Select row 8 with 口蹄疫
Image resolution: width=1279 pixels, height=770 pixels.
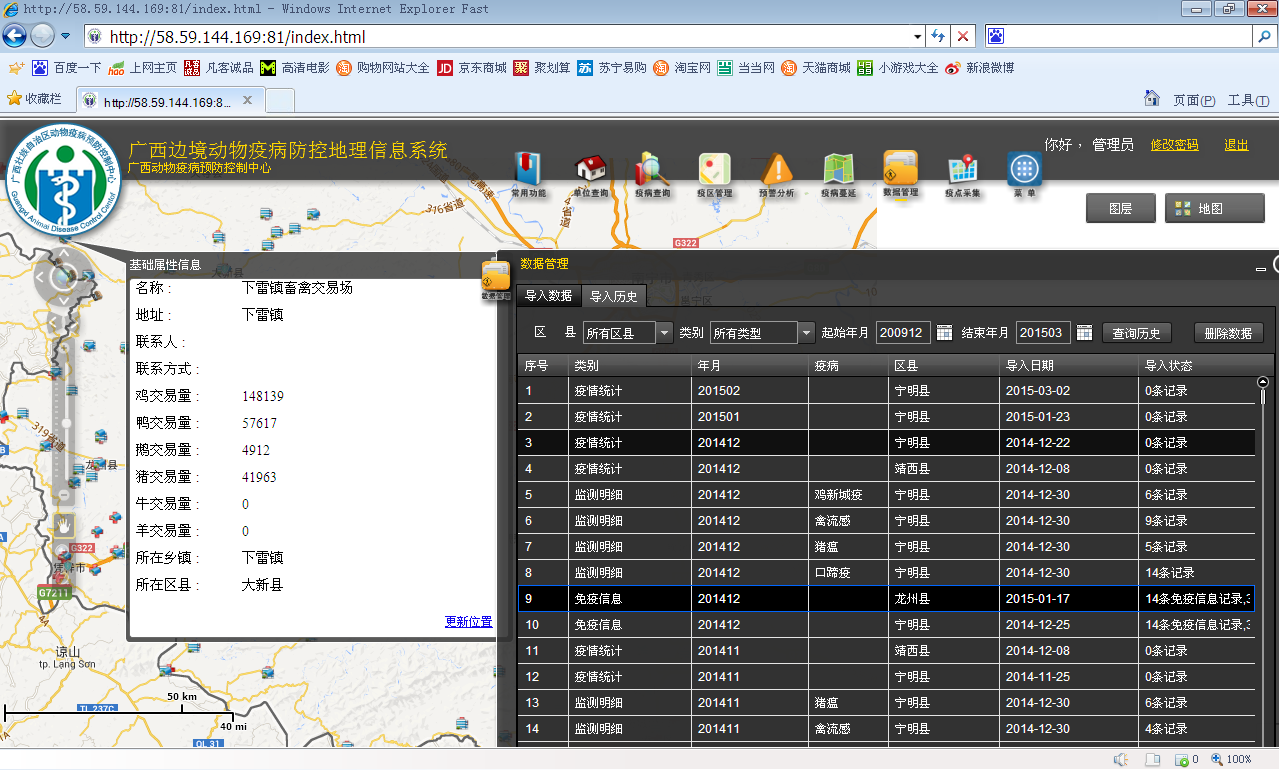[x=886, y=573]
